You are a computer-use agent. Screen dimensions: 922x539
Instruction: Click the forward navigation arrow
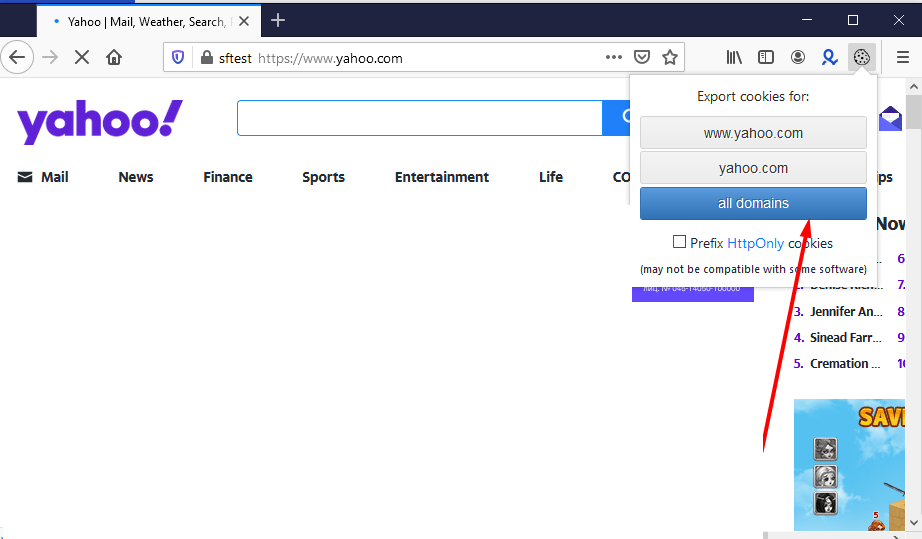click(x=51, y=57)
